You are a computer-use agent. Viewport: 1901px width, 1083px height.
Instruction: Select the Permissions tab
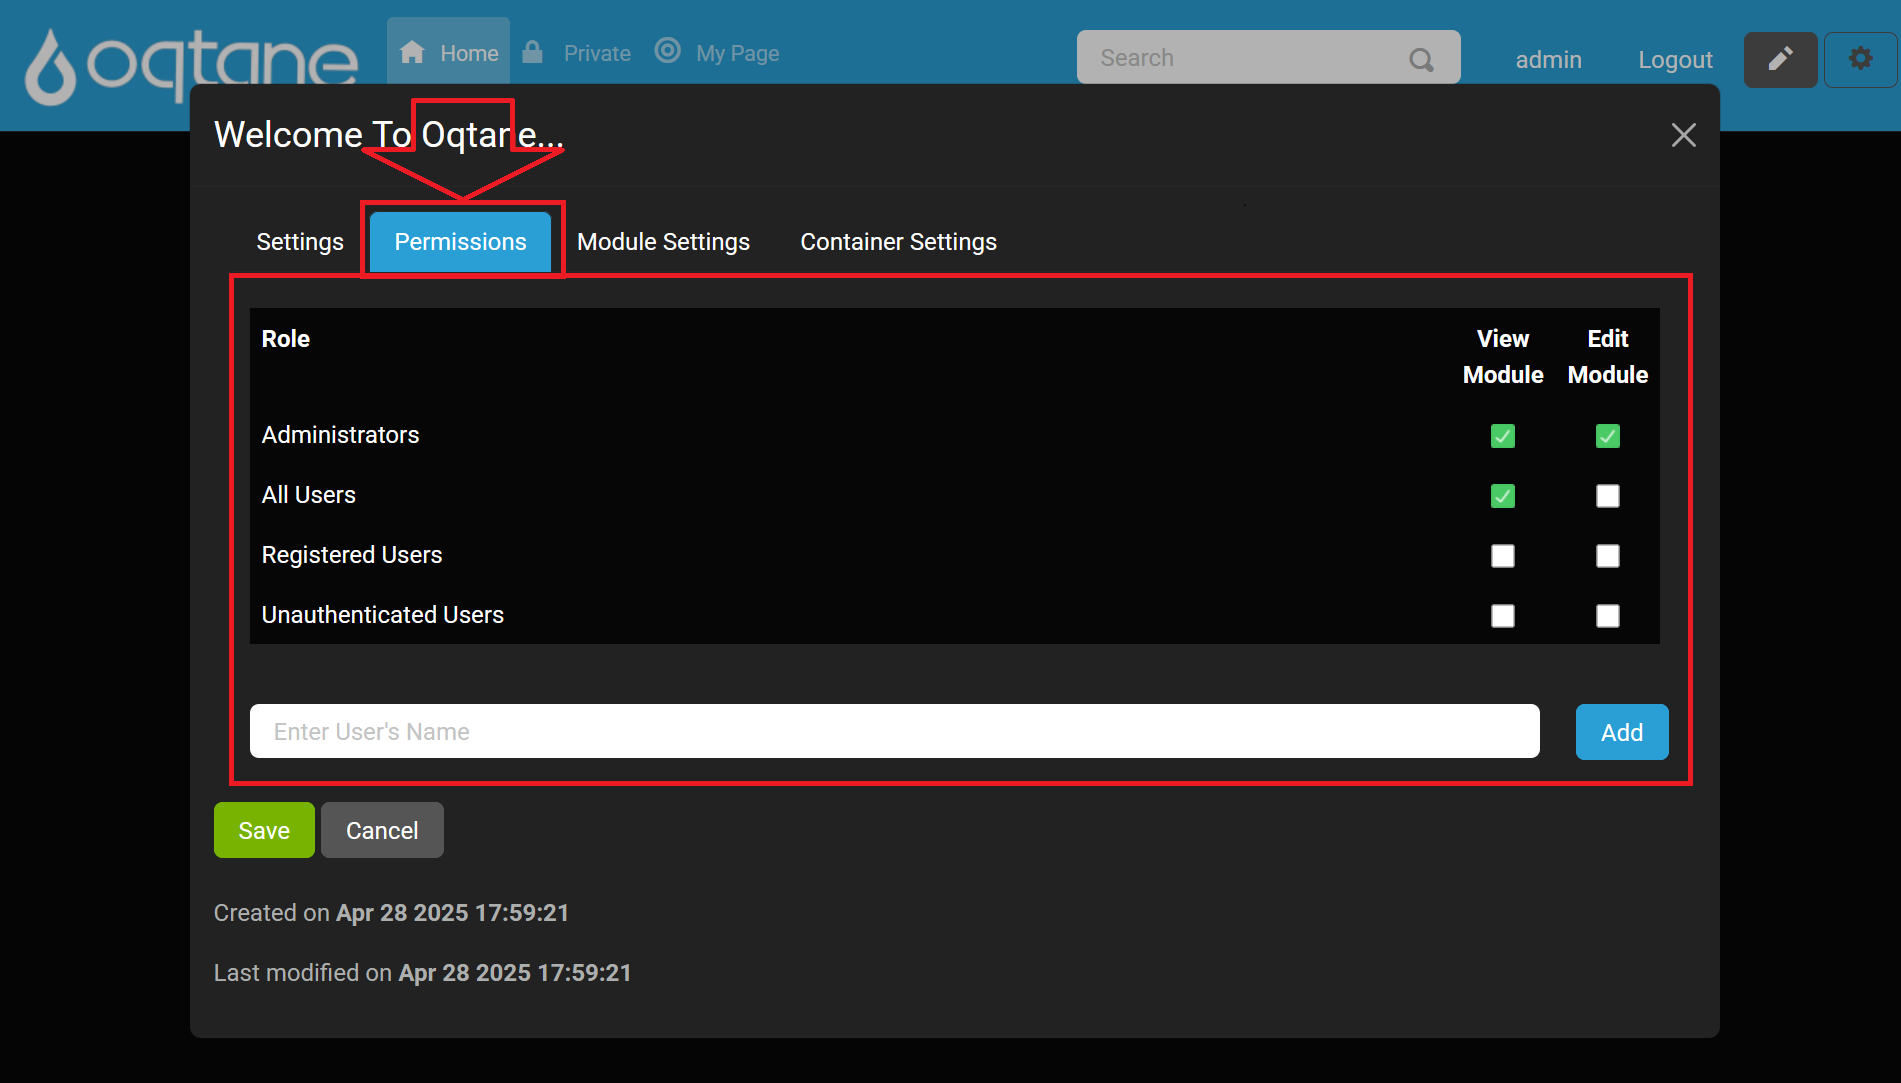coord(460,242)
